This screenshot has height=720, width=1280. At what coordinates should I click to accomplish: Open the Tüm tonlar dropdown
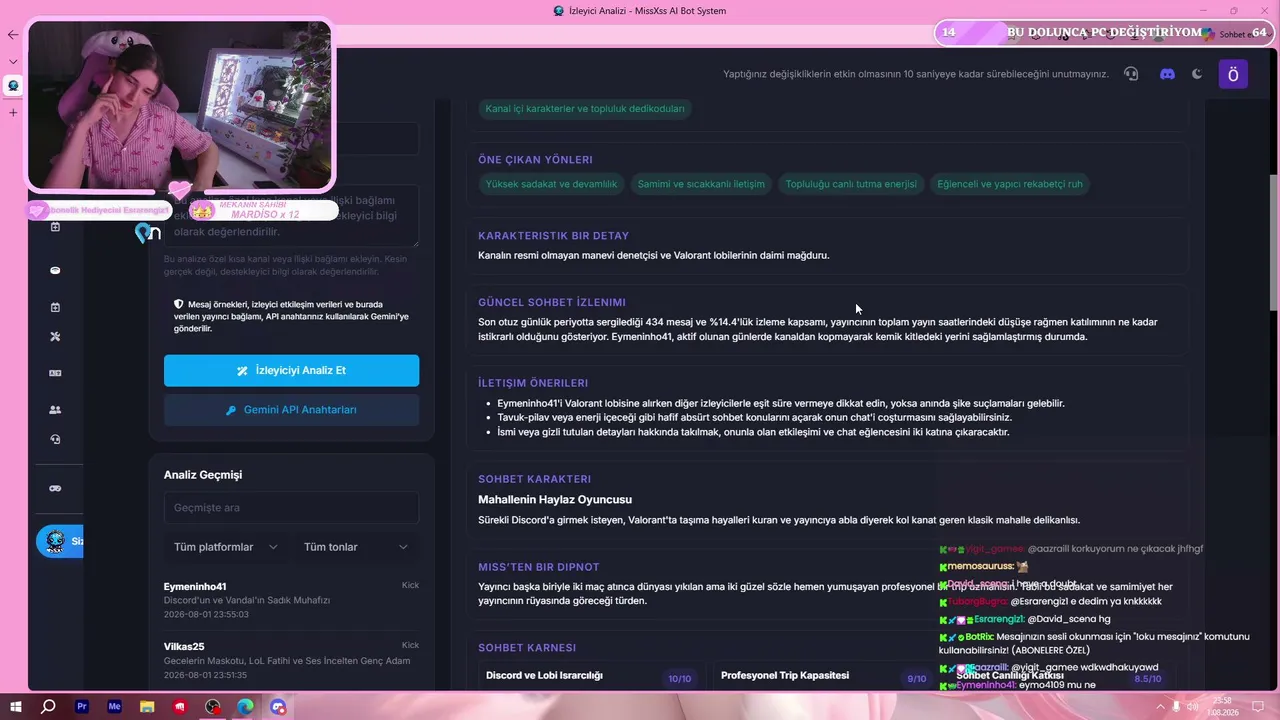pos(355,547)
